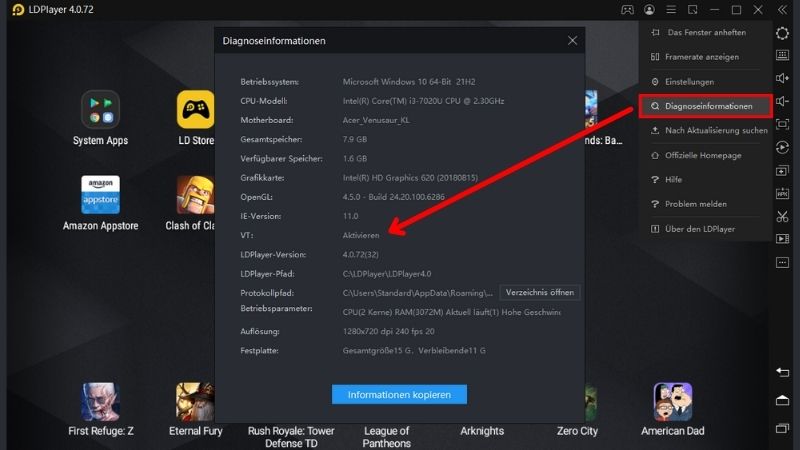Click the Festplatte Gesamtgröße value

pyautogui.click(x=414, y=351)
